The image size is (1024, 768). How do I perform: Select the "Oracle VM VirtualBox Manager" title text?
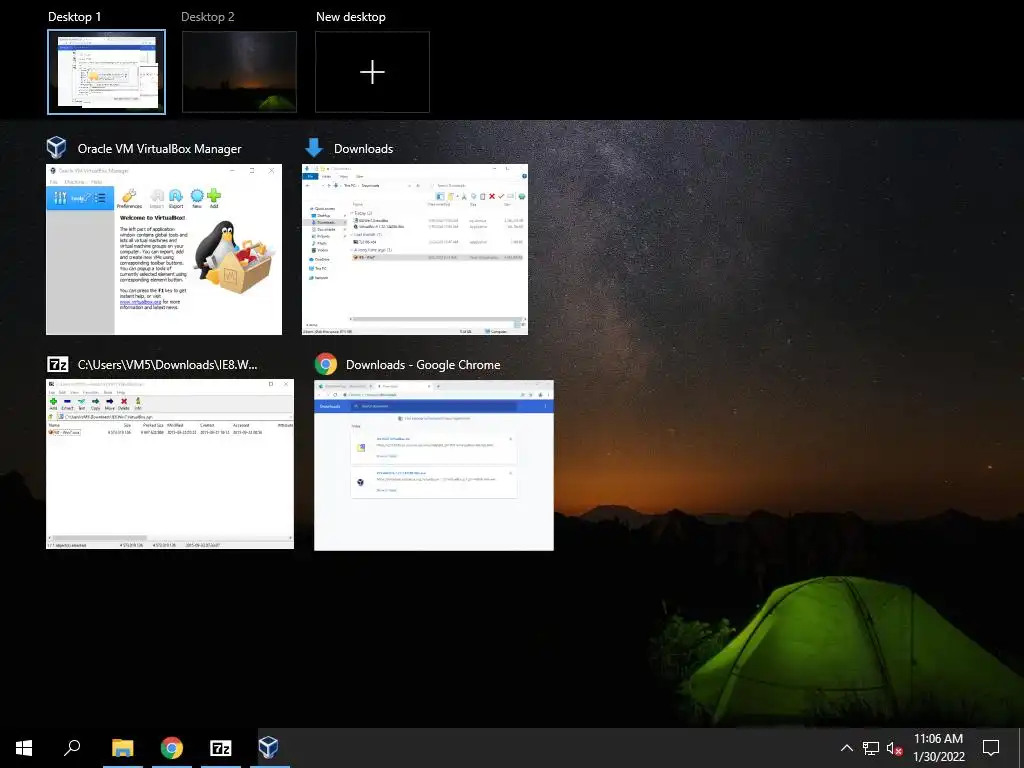pos(159,149)
